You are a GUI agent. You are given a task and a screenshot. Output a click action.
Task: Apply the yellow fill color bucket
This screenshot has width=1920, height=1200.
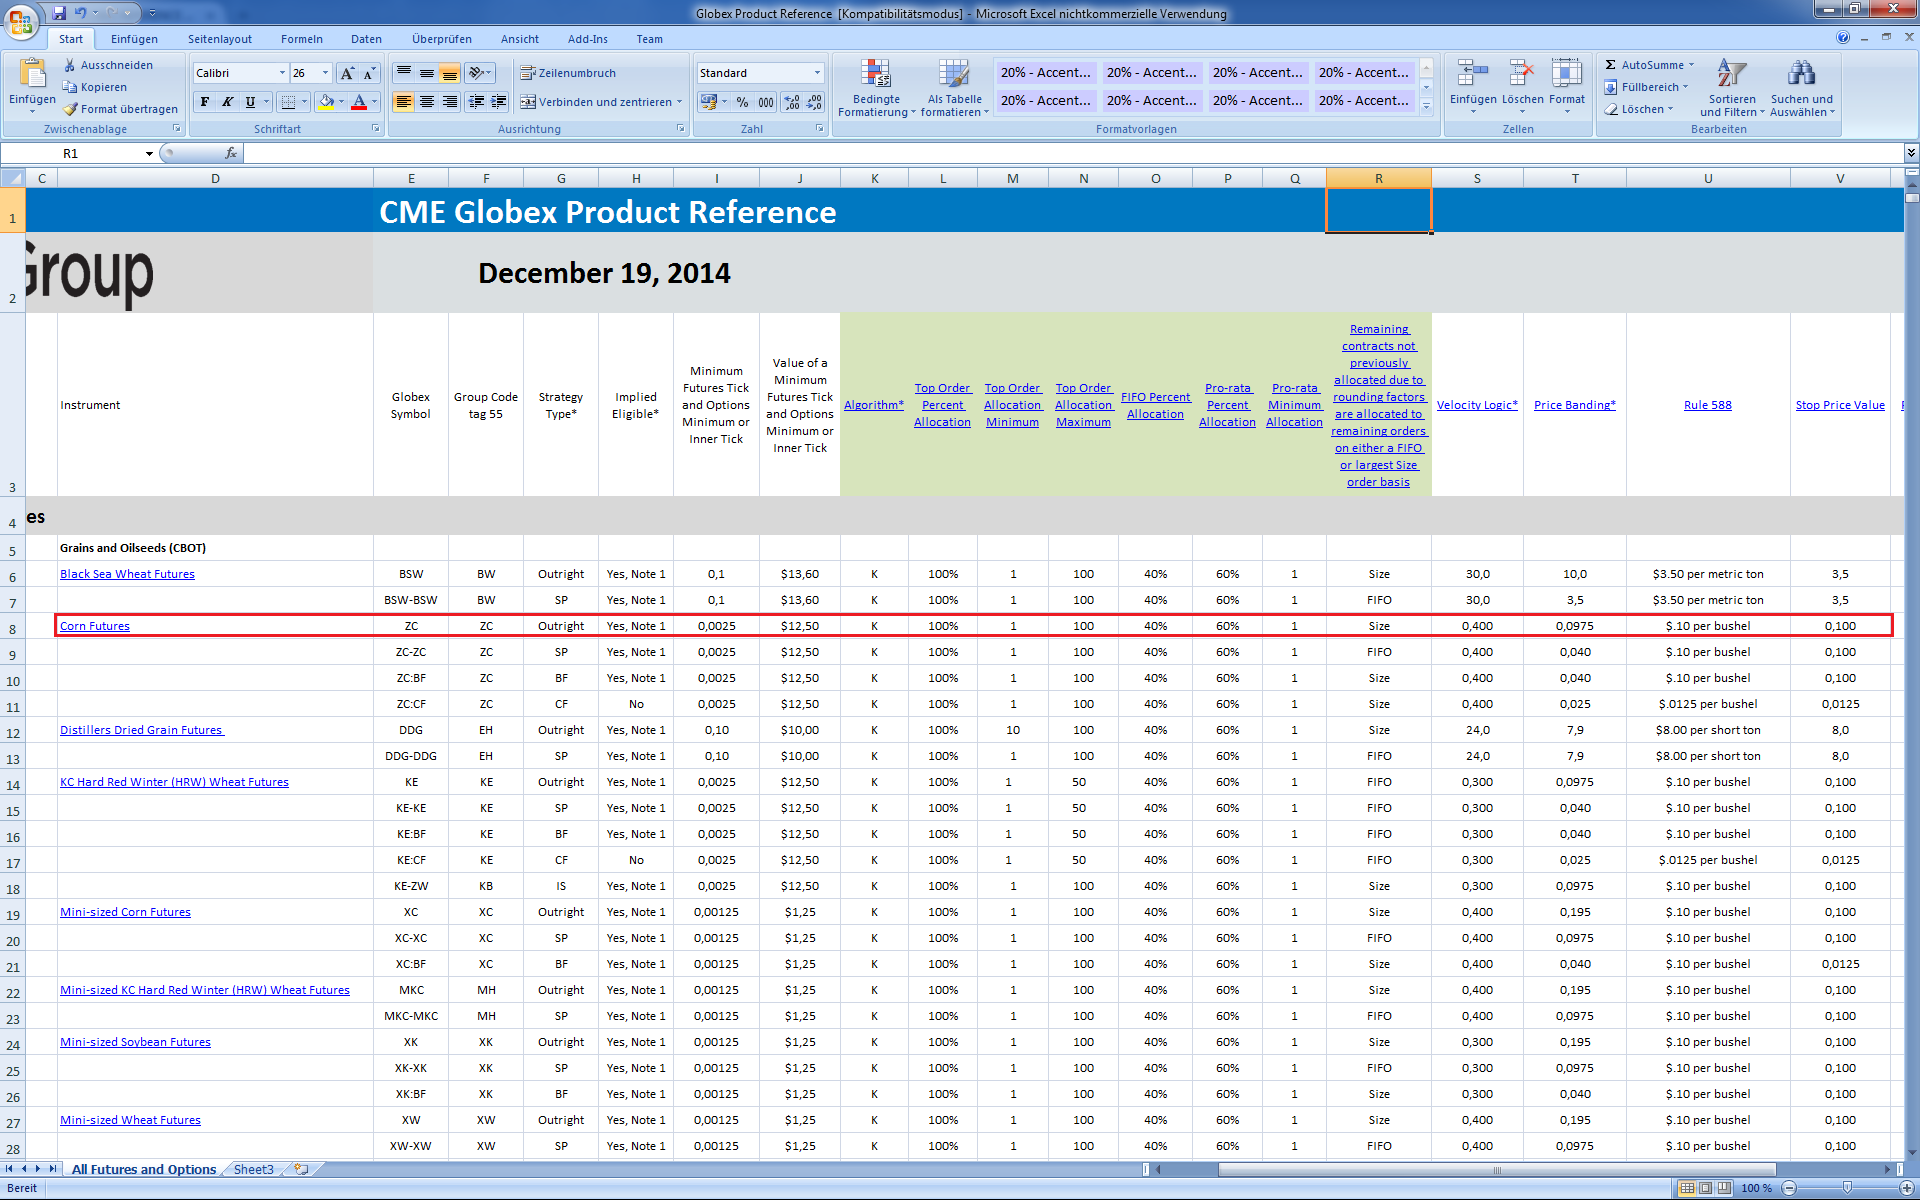(325, 102)
